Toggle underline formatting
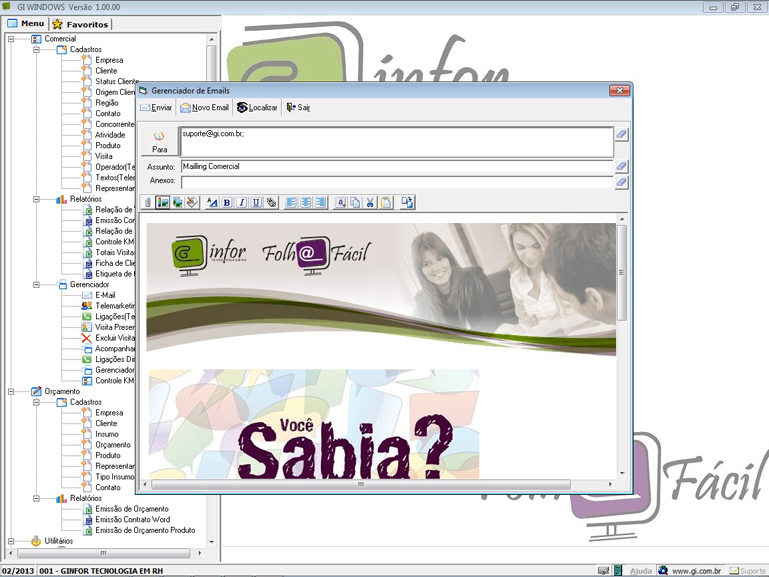This screenshot has width=769, height=577. (x=256, y=202)
